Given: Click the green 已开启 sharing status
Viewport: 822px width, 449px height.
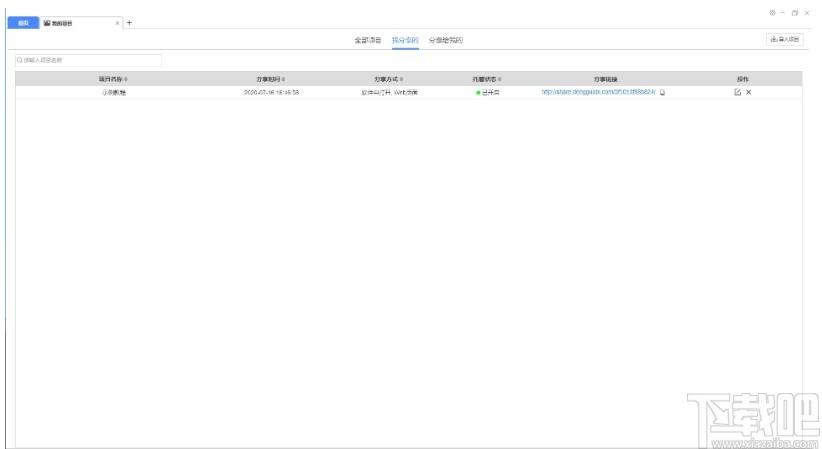Looking at the screenshot, I should point(488,92).
